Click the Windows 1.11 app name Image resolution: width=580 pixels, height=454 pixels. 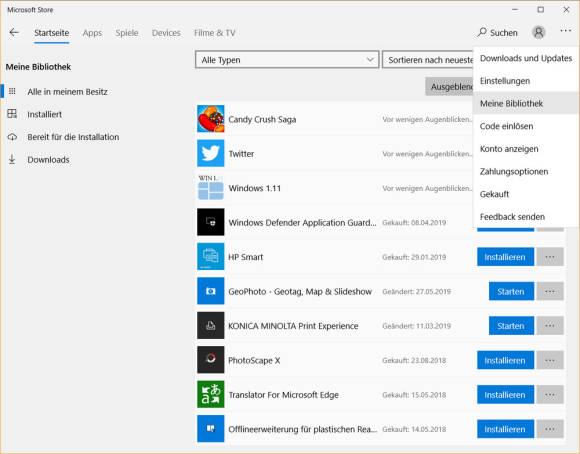pyautogui.click(x=254, y=188)
